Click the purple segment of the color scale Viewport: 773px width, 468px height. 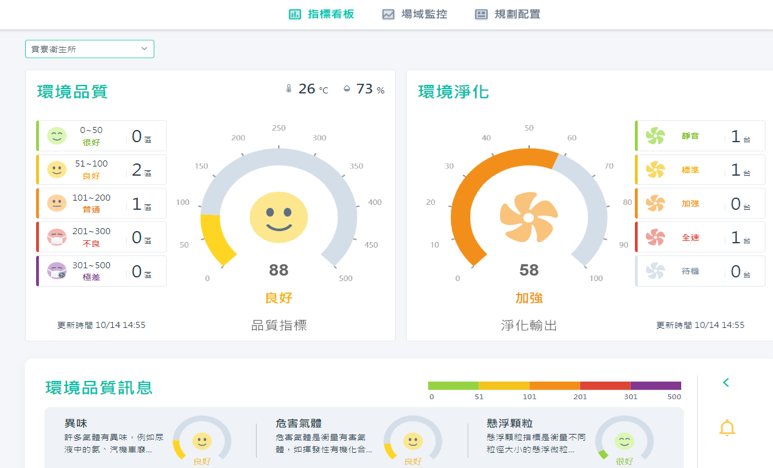656,386
